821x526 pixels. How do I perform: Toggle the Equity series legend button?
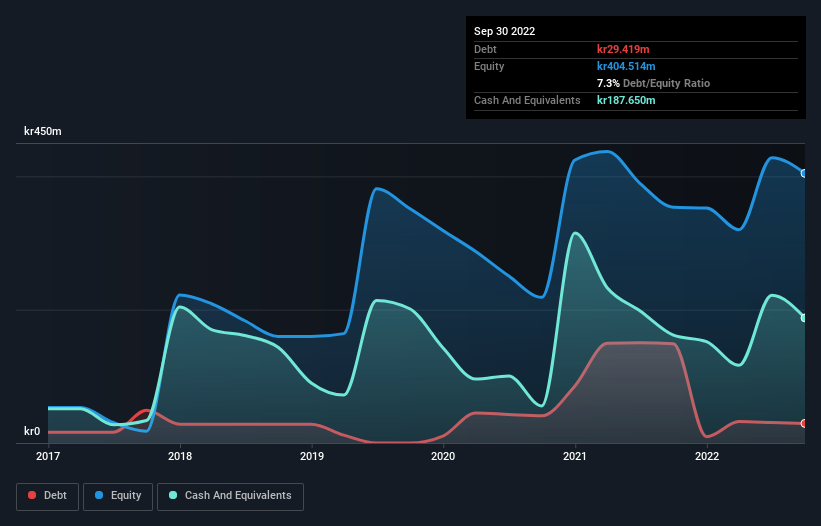(x=118, y=496)
